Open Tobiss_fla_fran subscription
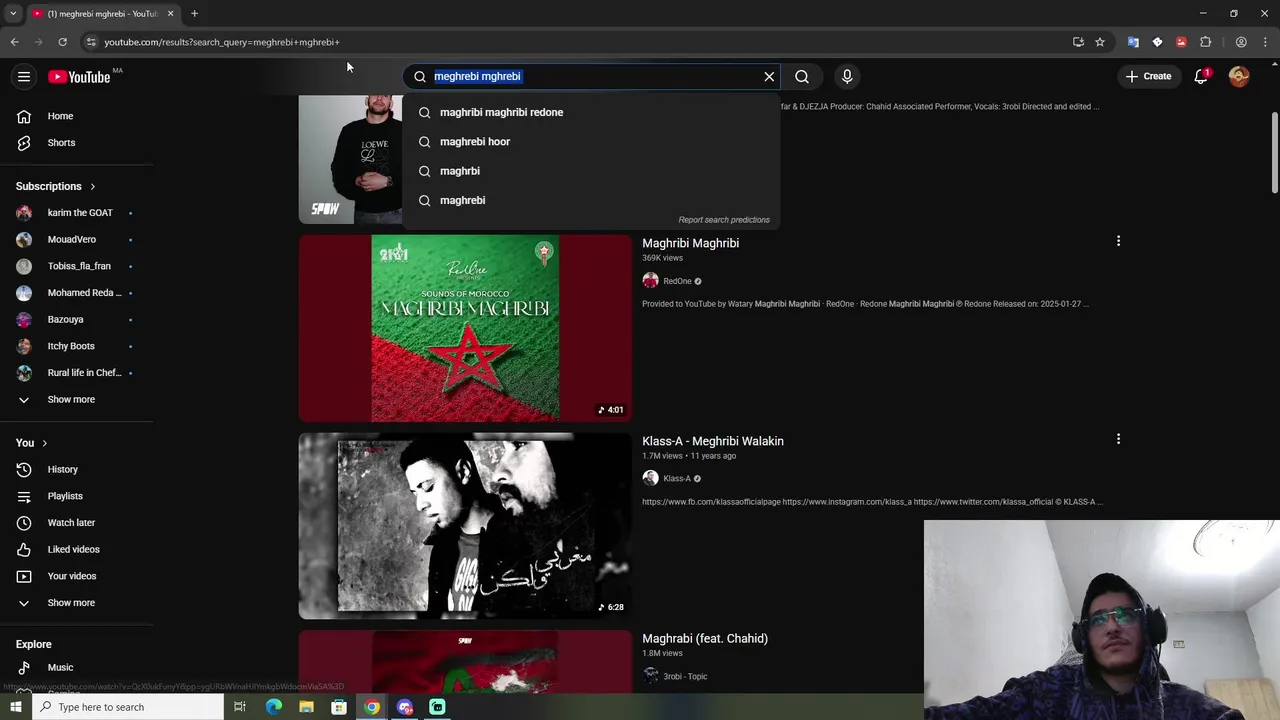The image size is (1280, 720). 78,266
